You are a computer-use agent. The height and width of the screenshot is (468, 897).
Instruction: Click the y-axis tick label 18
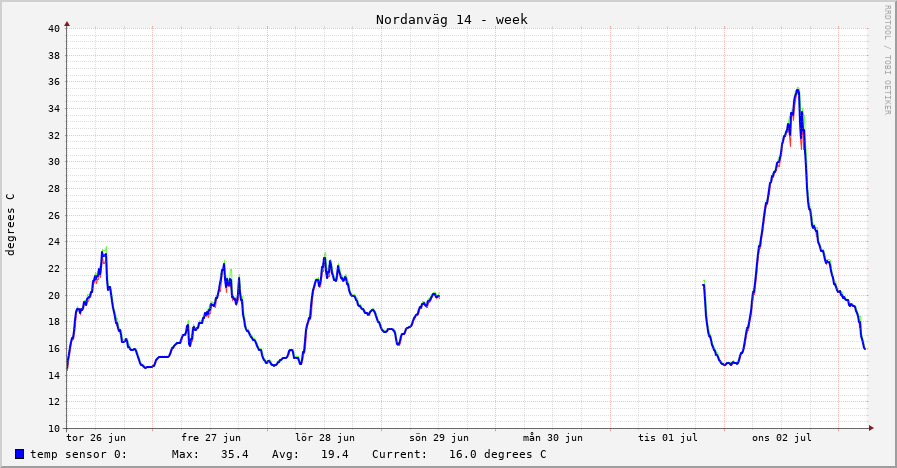tap(54, 322)
